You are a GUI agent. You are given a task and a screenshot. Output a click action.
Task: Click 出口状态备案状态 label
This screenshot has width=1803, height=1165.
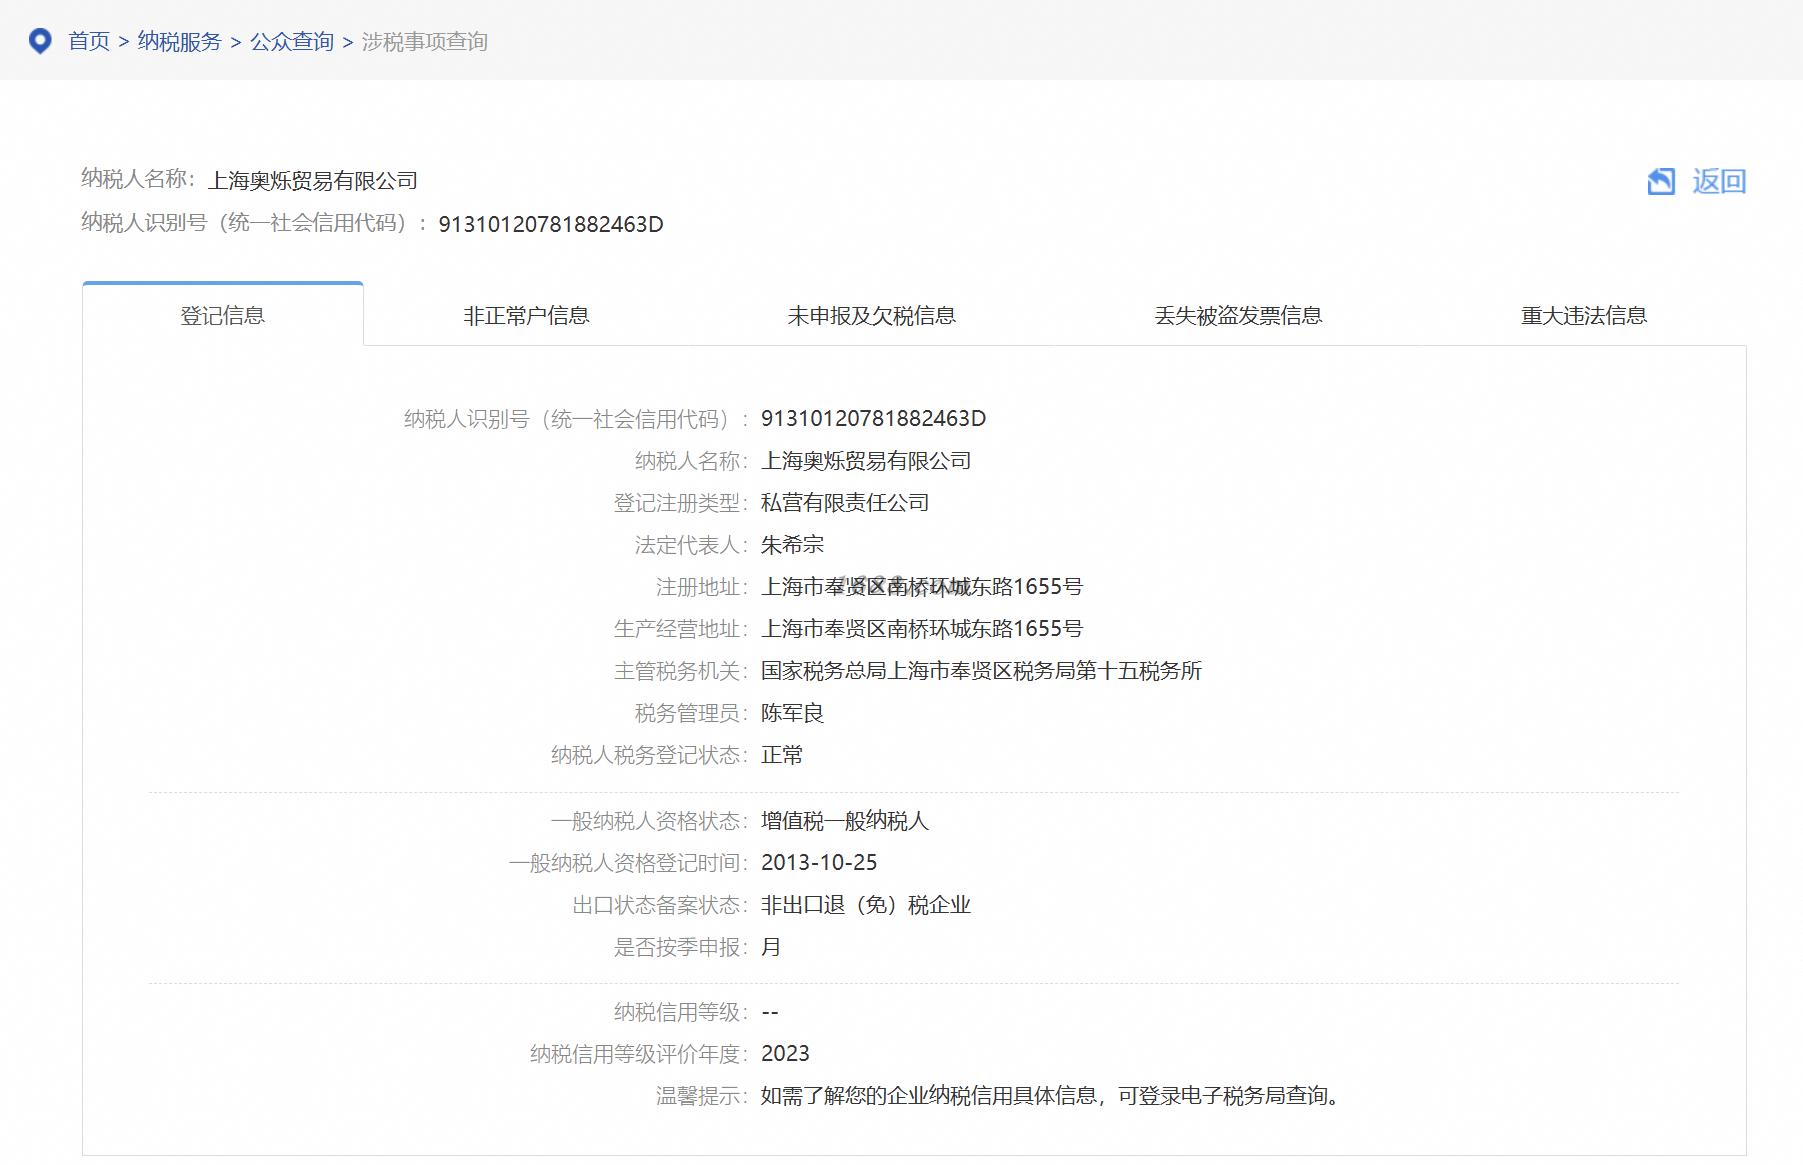[x=659, y=905]
